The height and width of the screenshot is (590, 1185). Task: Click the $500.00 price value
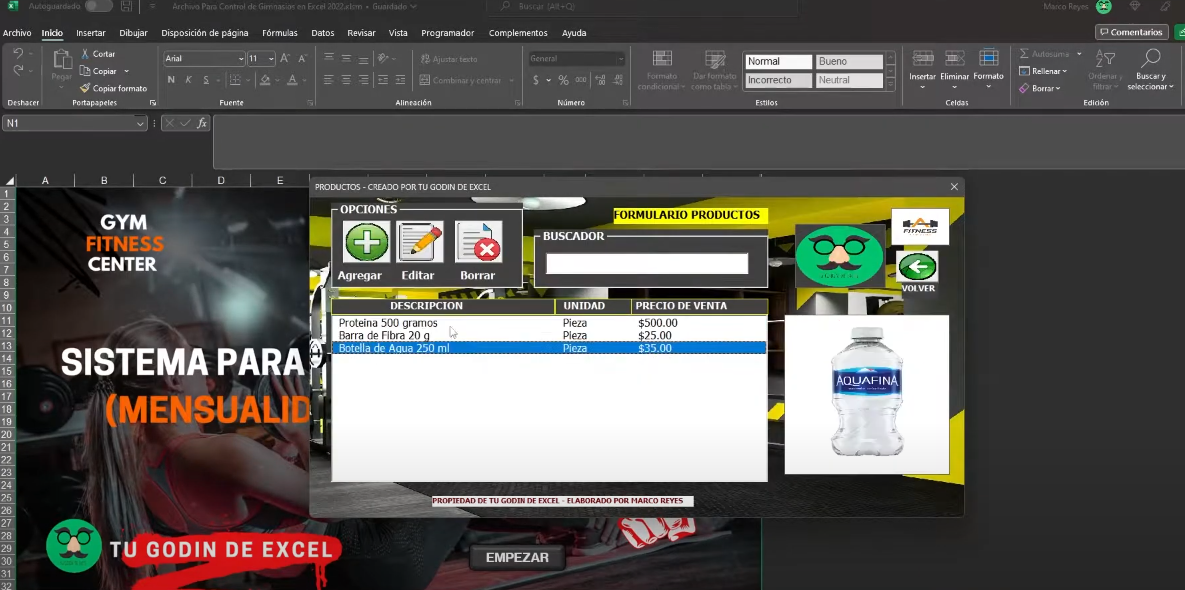point(657,323)
